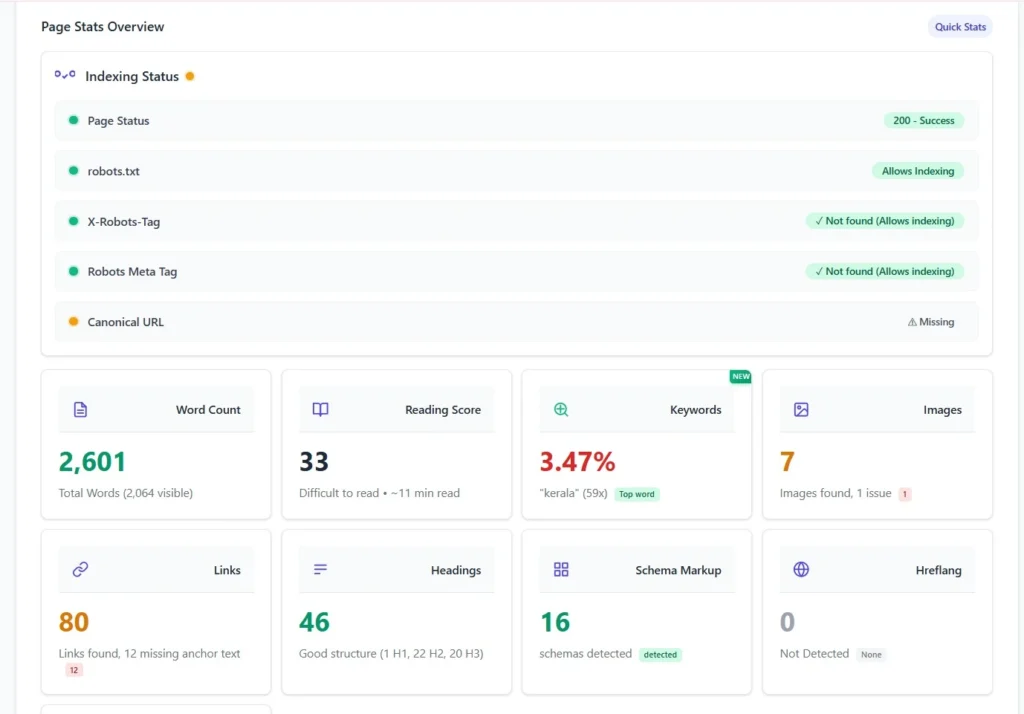Click the Schema Markup grid icon
The image size is (1024, 714).
pos(561,570)
